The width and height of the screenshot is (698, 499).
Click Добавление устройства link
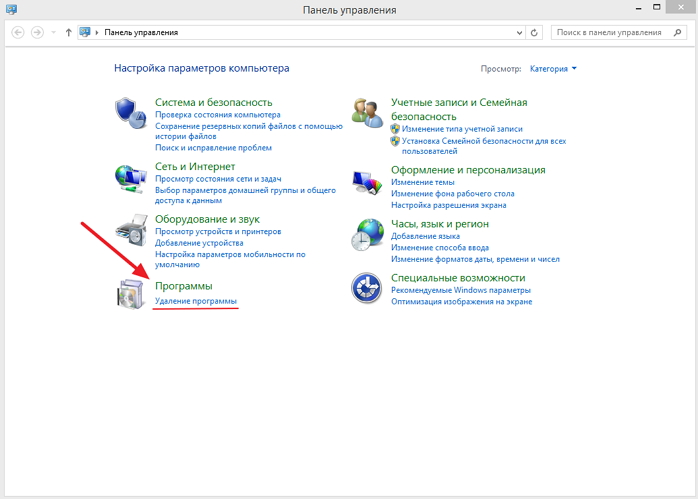click(x=199, y=243)
